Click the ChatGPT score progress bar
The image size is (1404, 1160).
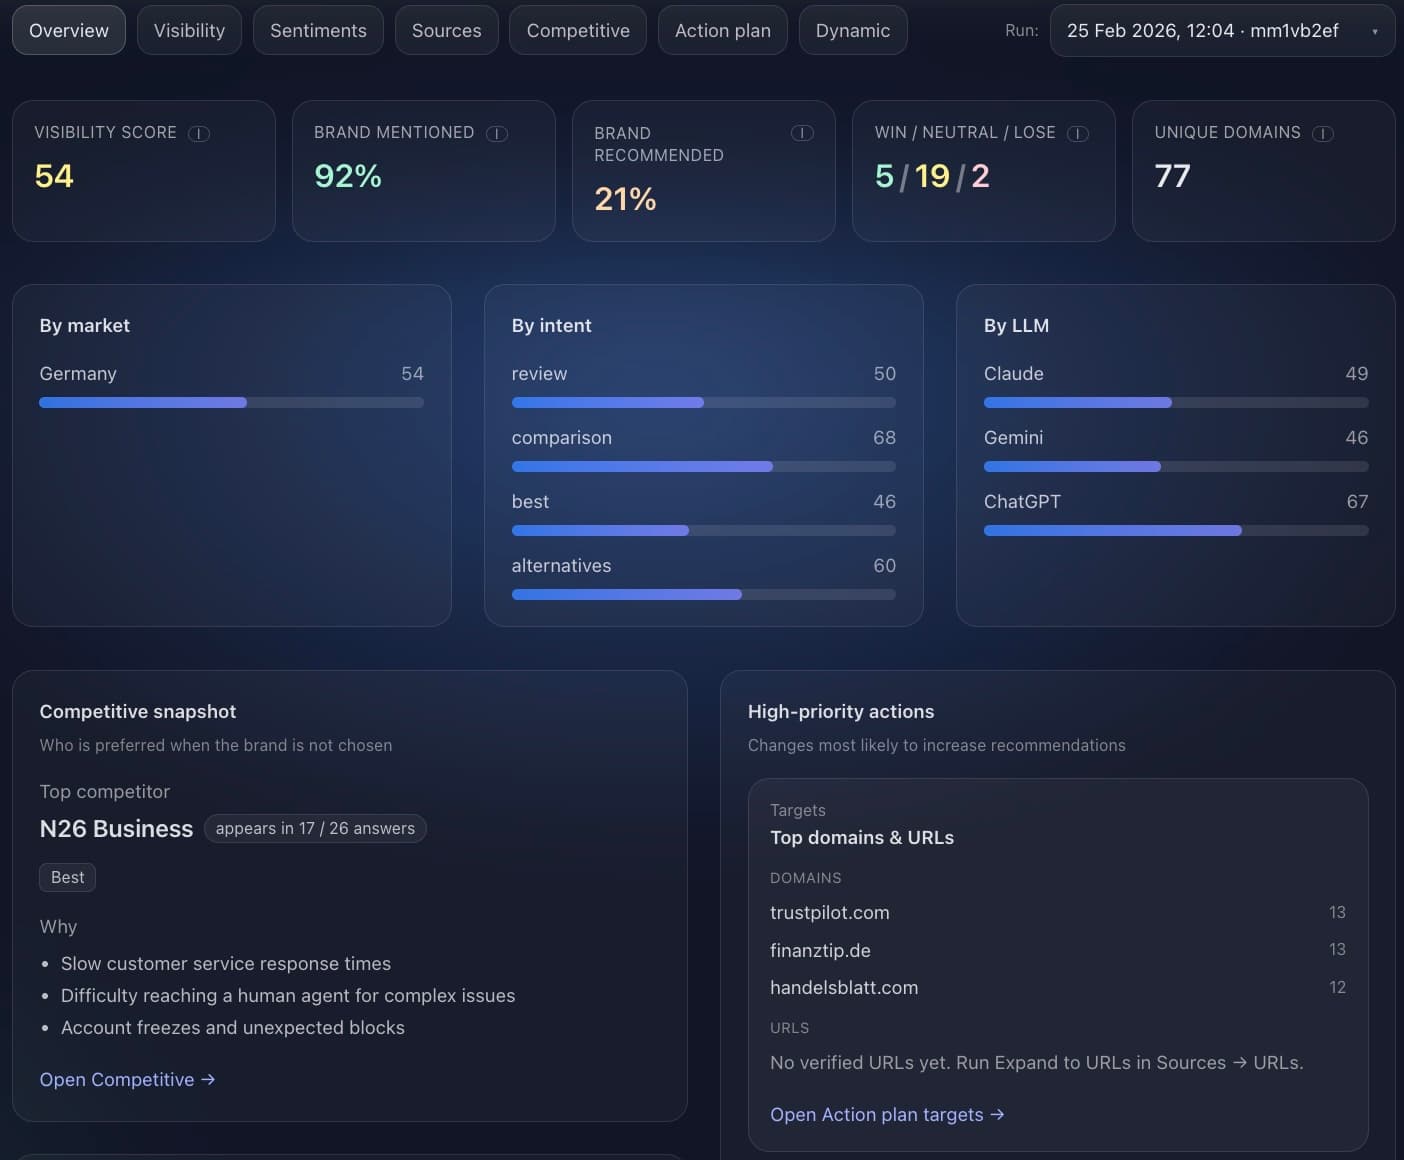(x=1175, y=531)
